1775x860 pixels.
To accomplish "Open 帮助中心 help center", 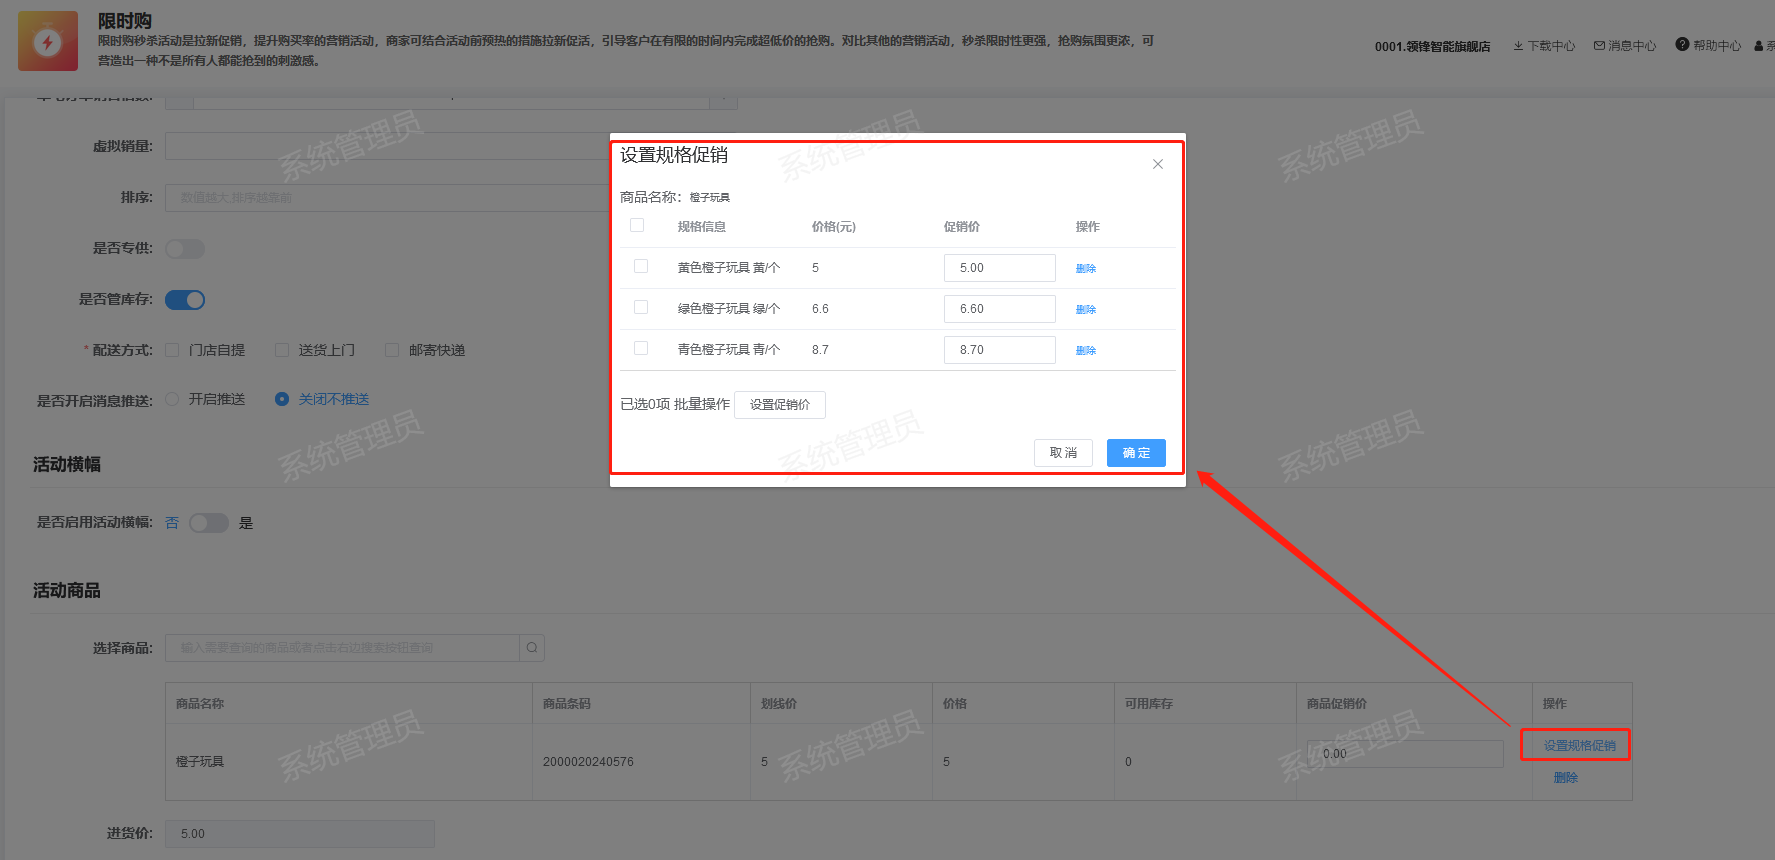I will (1708, 45).
